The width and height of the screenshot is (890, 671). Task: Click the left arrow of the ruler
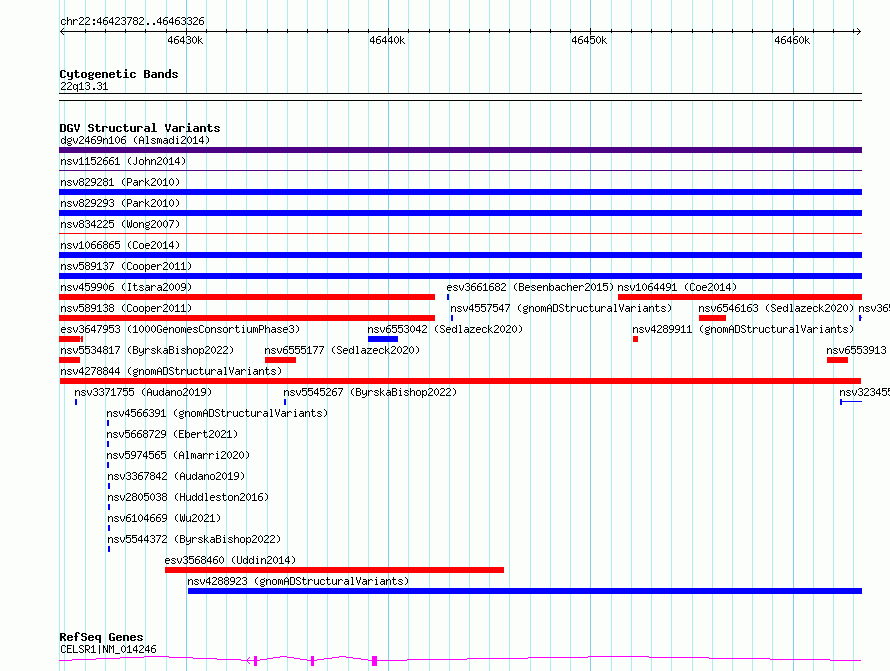click(62, 32)
